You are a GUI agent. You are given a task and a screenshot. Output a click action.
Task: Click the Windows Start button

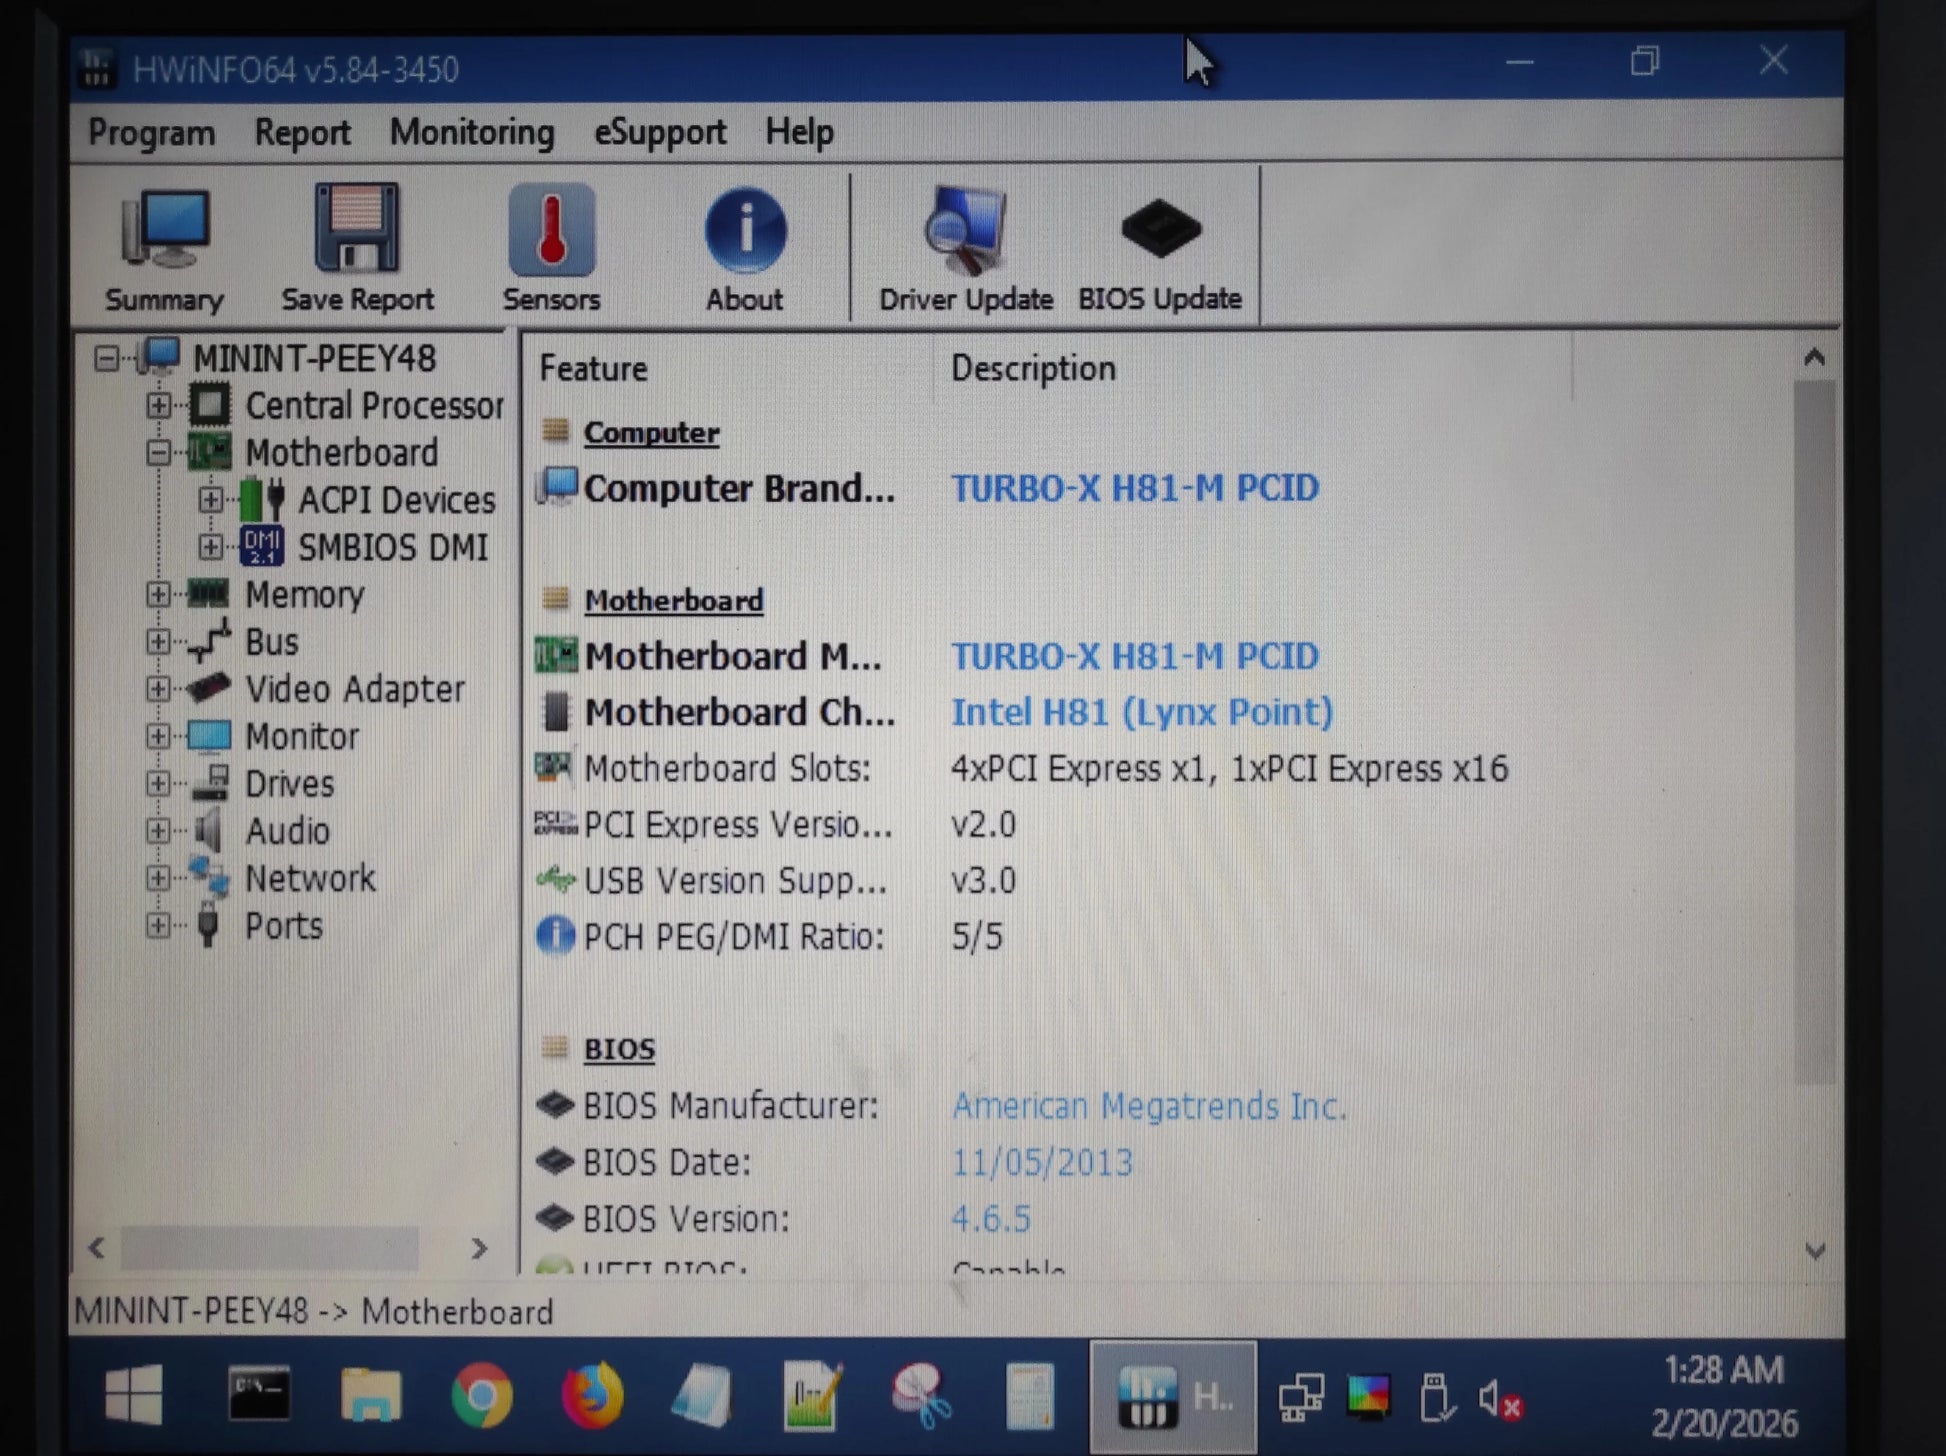coord(134,1394)
